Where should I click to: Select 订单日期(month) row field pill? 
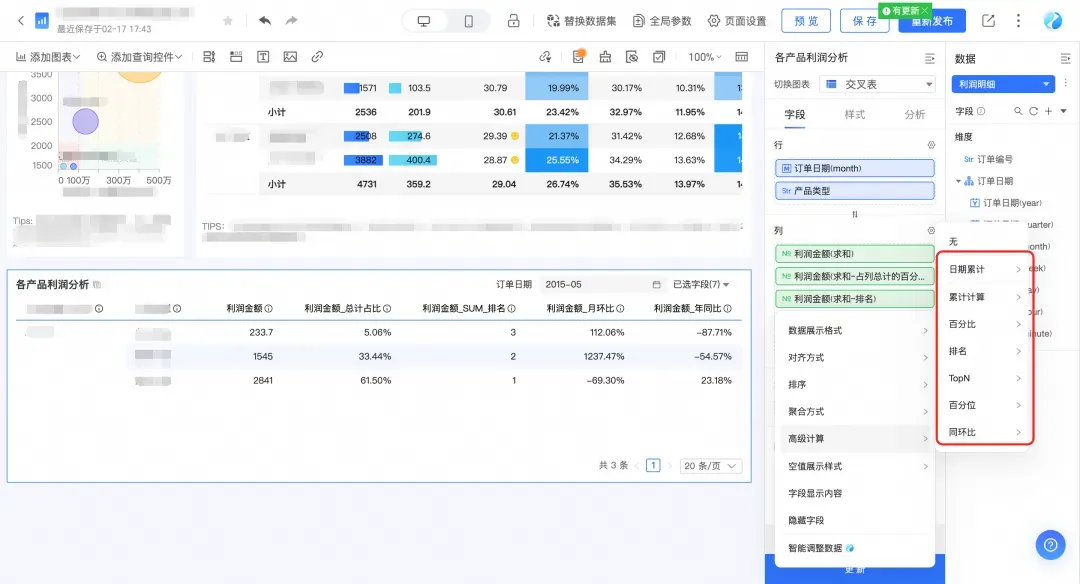855,168
